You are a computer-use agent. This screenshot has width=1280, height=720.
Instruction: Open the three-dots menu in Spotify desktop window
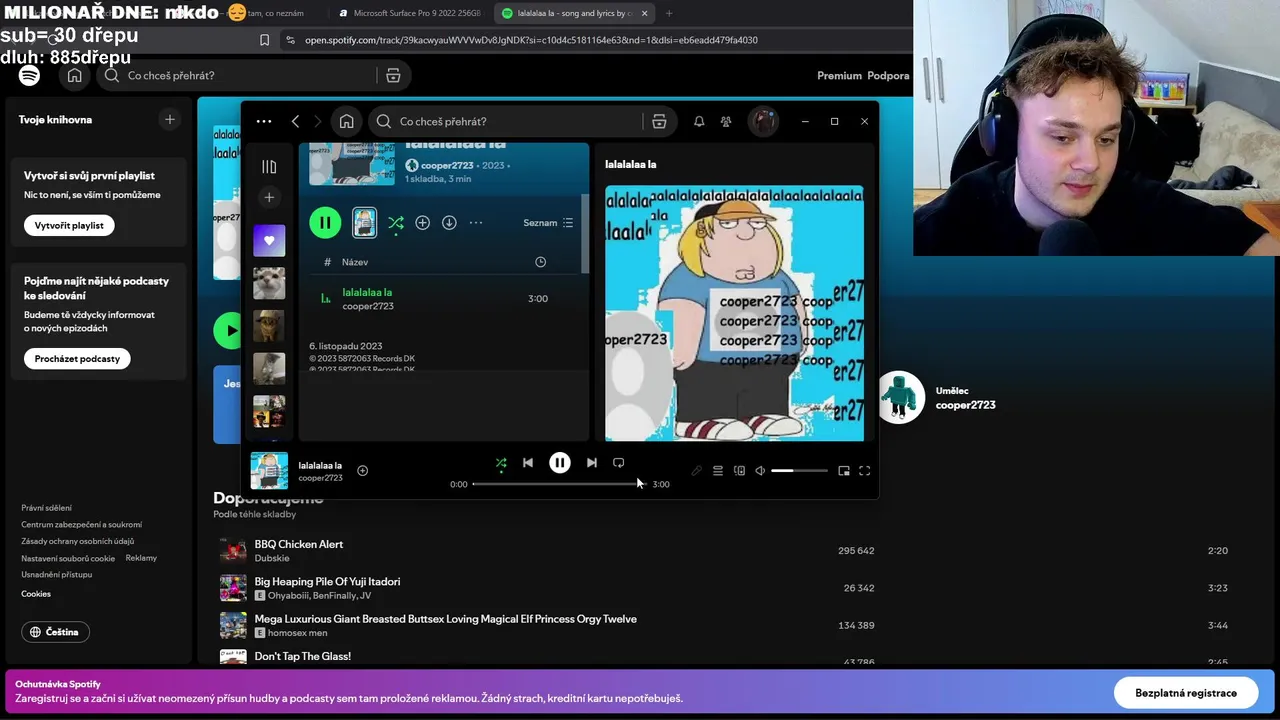click(x=264, y=121)
